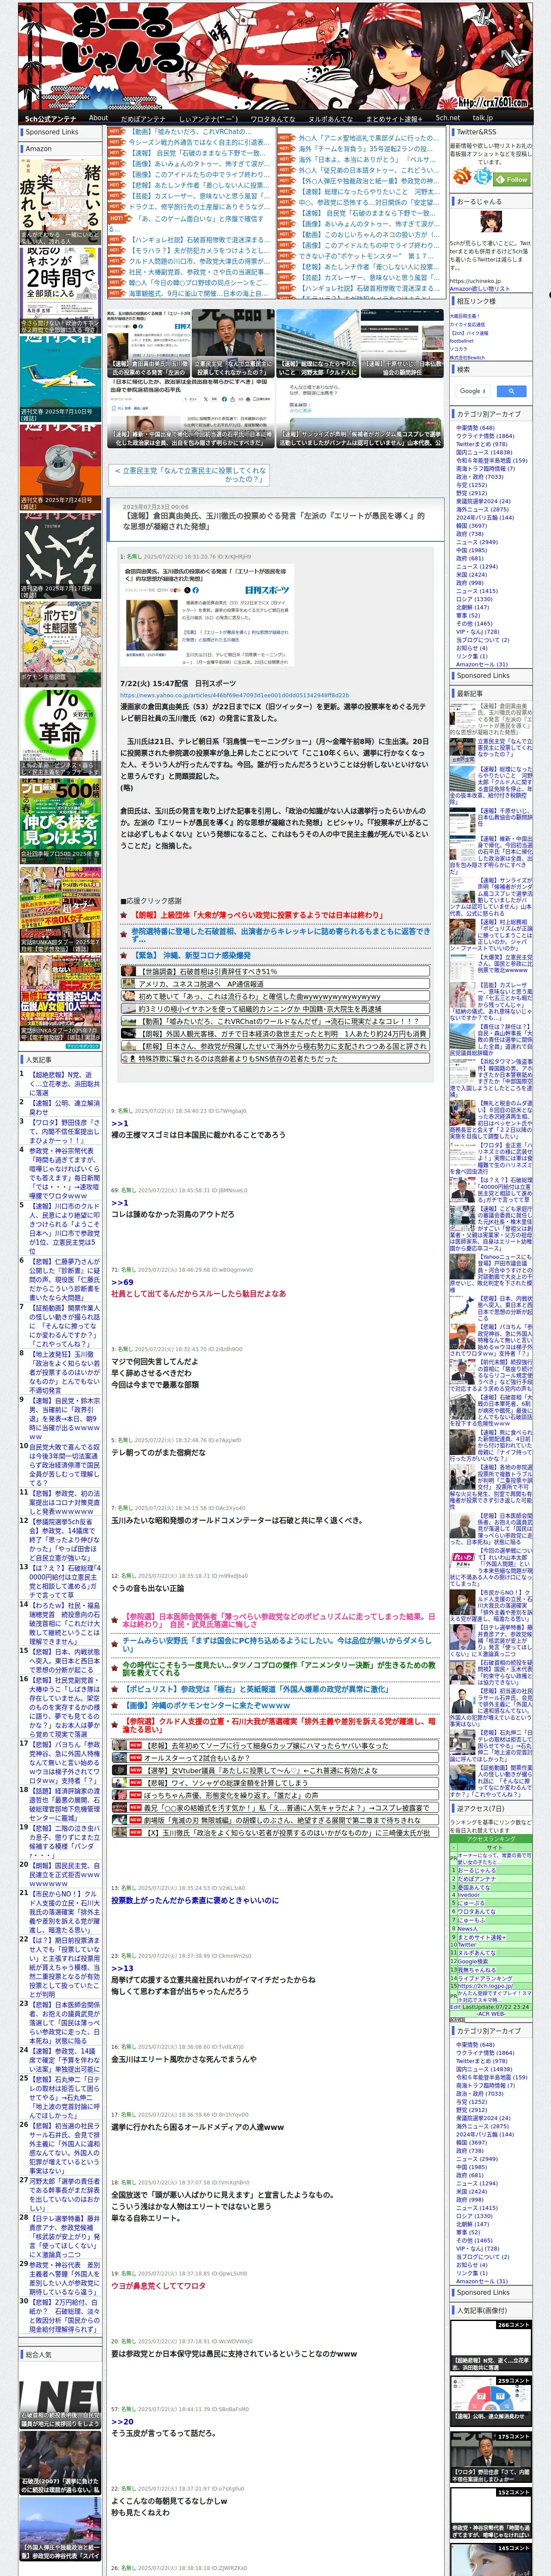Click the >>13 reply anchor
The width and height of the screenshot is (551, 2576).
click(122, 1968)
